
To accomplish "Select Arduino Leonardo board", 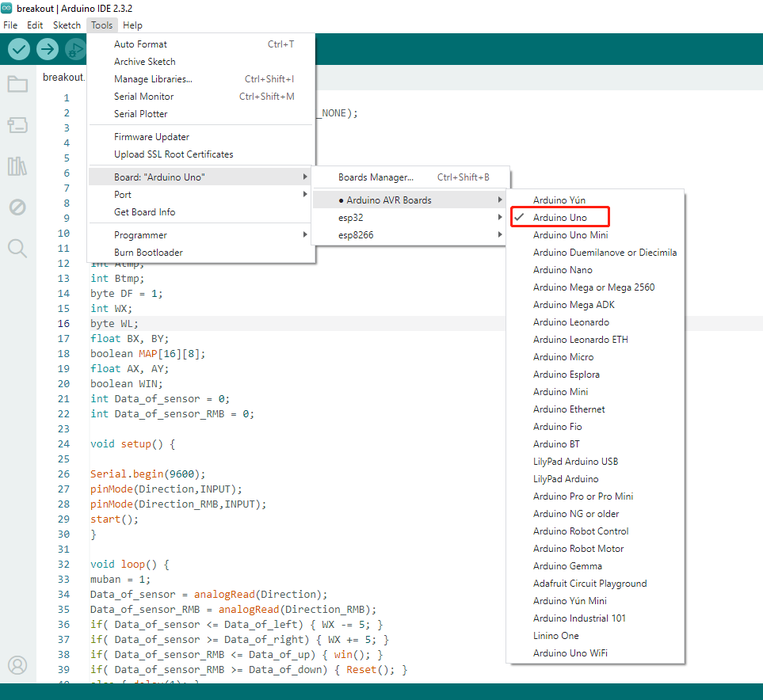I will (595, 323).
